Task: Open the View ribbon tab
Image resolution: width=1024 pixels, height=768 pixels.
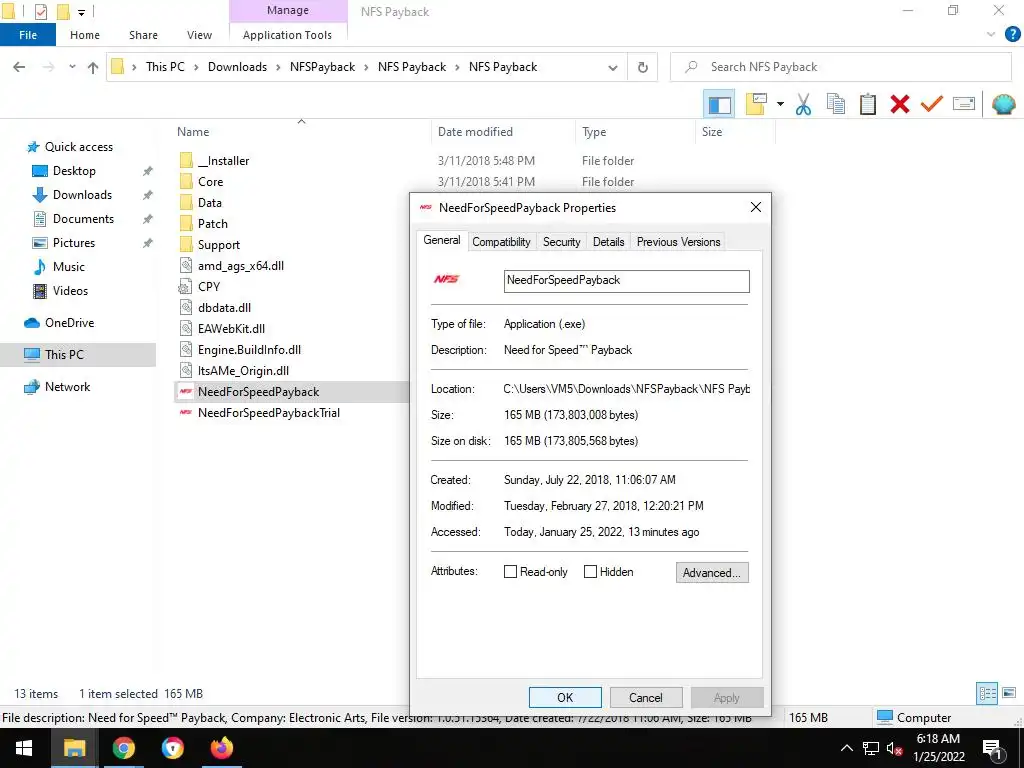Action: pyautogui.click(x=199, y=35)
